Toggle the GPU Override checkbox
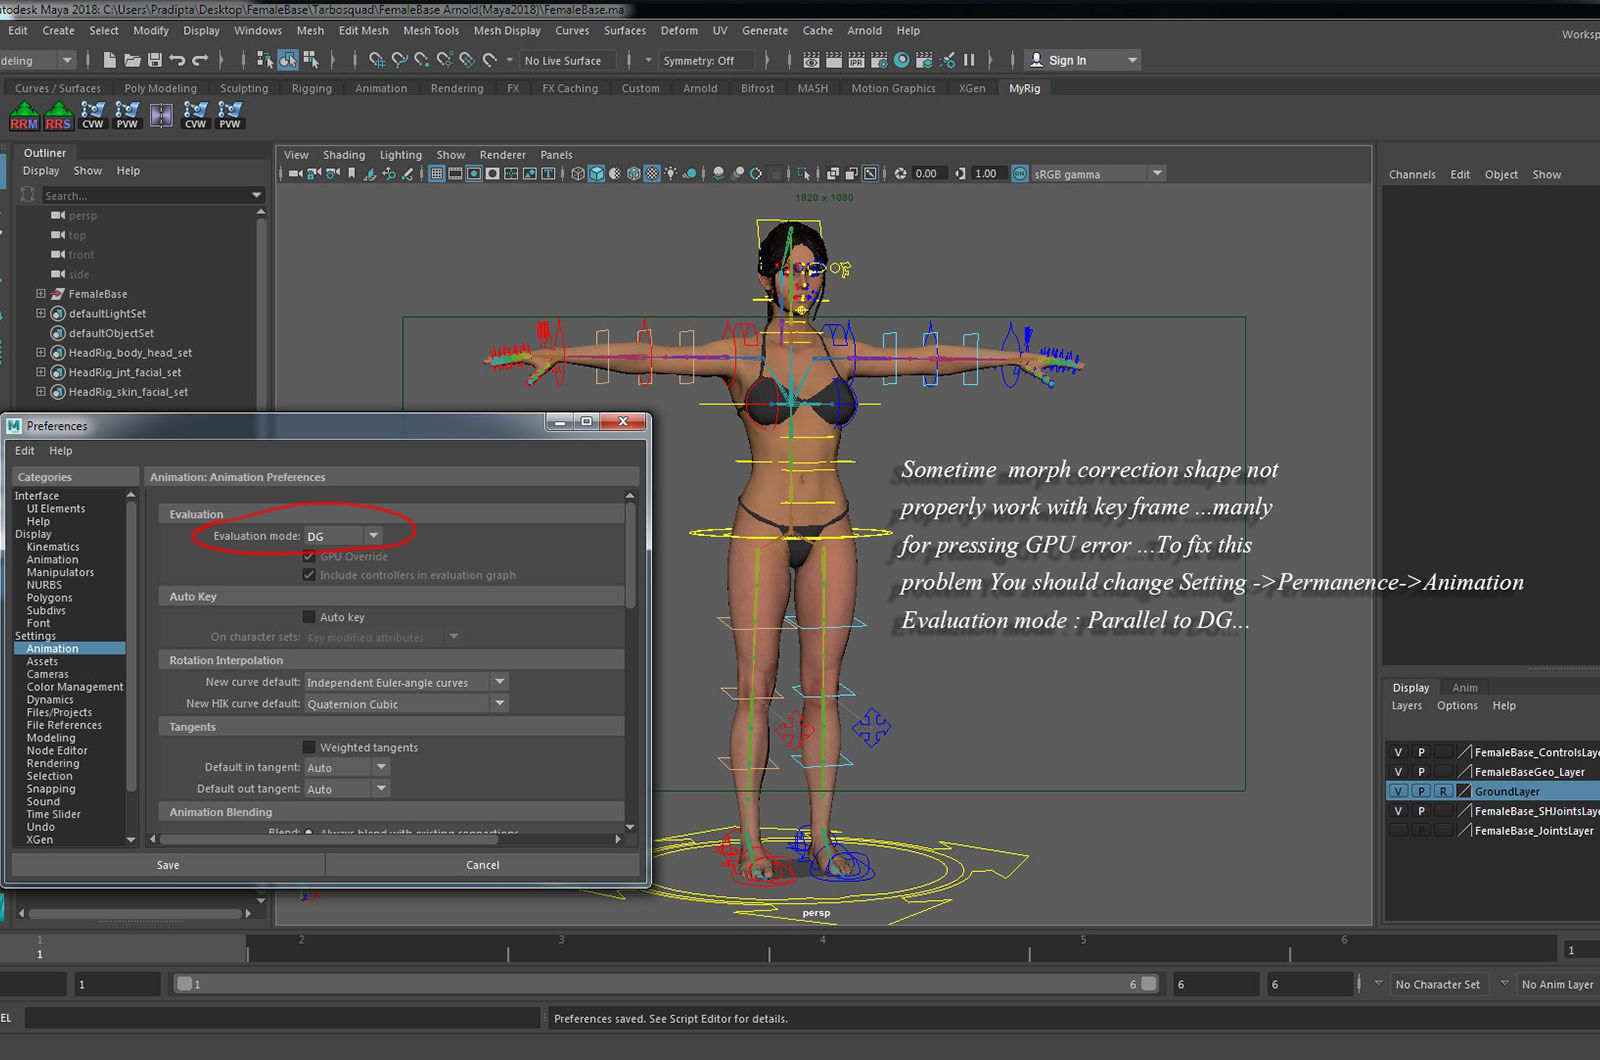Screen dimensions: 1600x1060 309,556
